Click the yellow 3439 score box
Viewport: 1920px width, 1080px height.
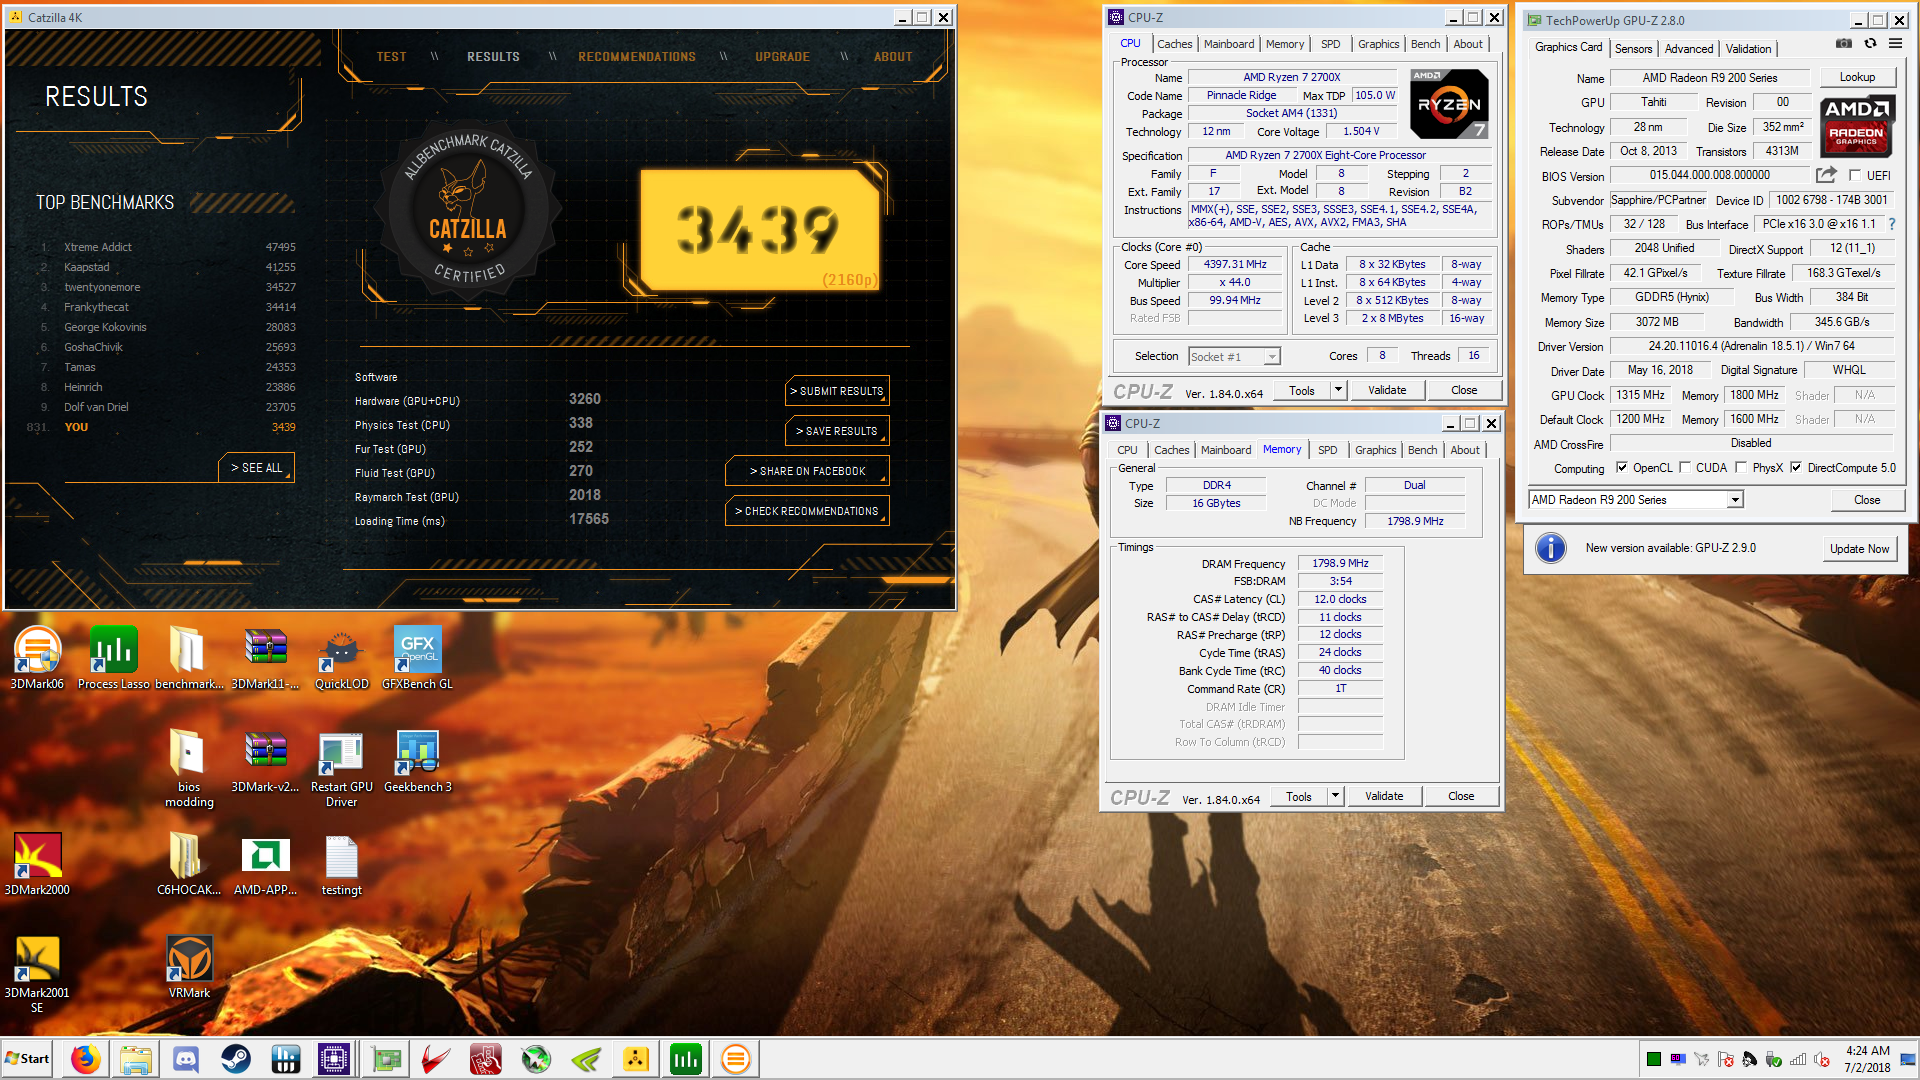pyautogui.click(x=760, y=230)
